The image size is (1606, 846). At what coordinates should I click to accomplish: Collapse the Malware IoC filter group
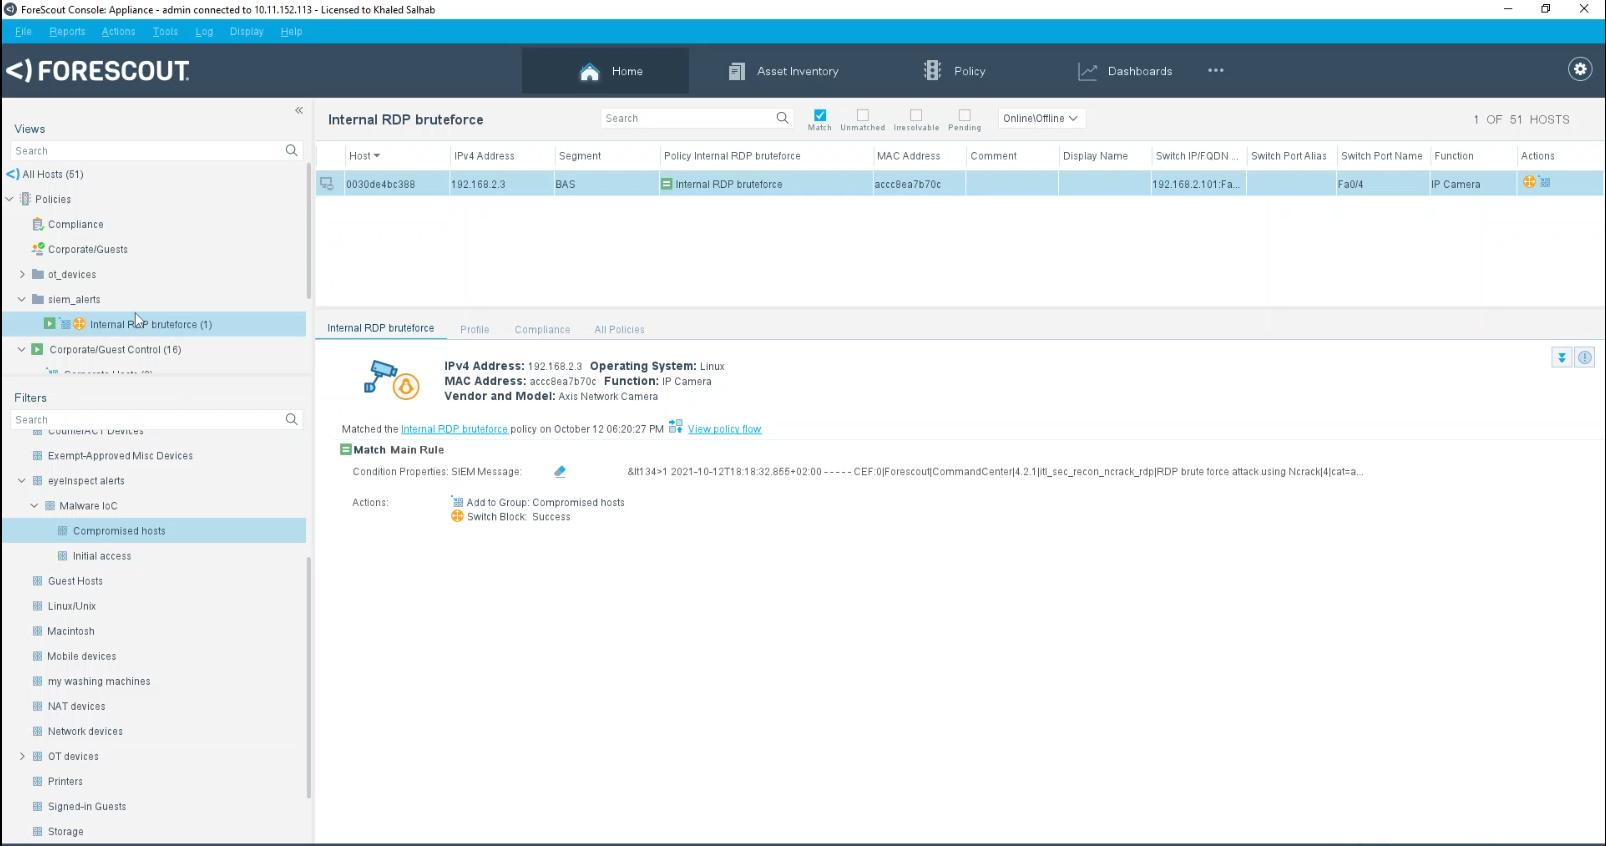tap(34, 506)
